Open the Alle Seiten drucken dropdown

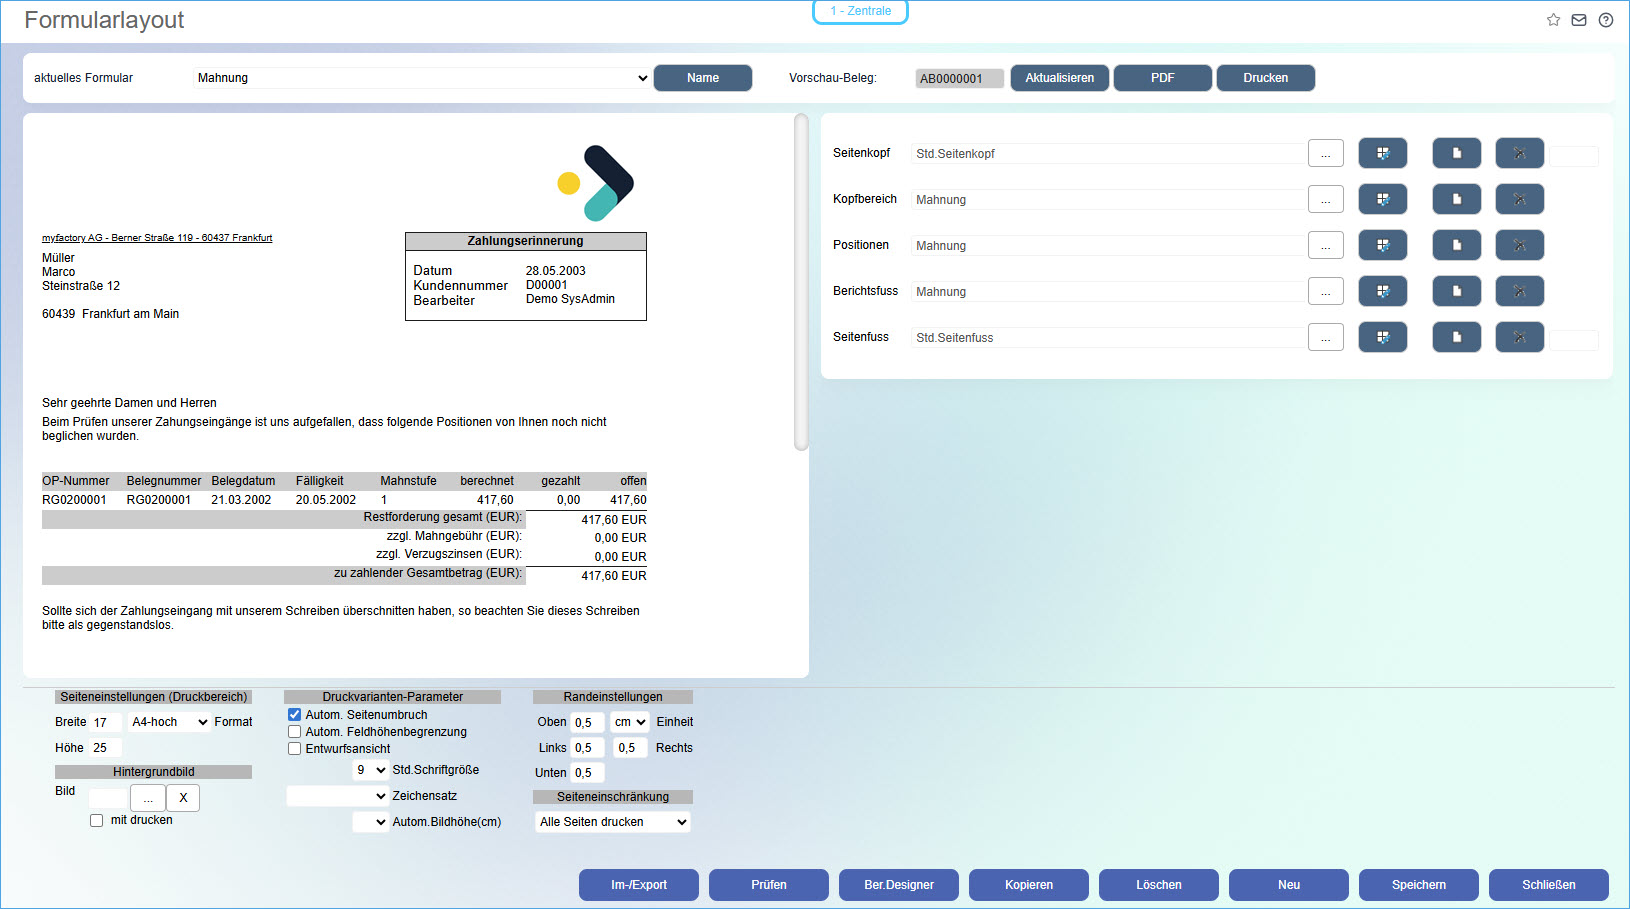612,822
